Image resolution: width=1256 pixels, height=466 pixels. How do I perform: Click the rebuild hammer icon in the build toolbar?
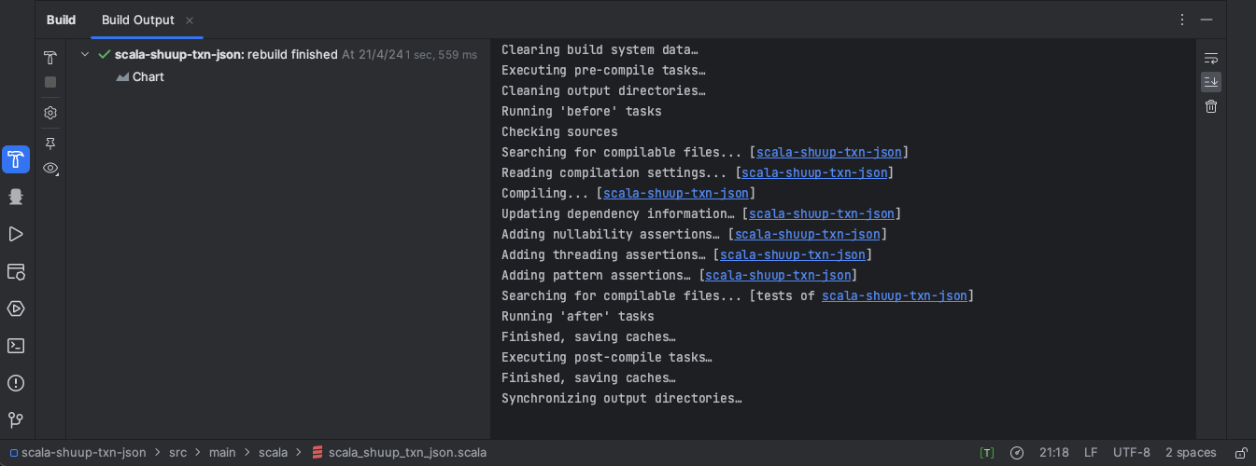[50, 58]
